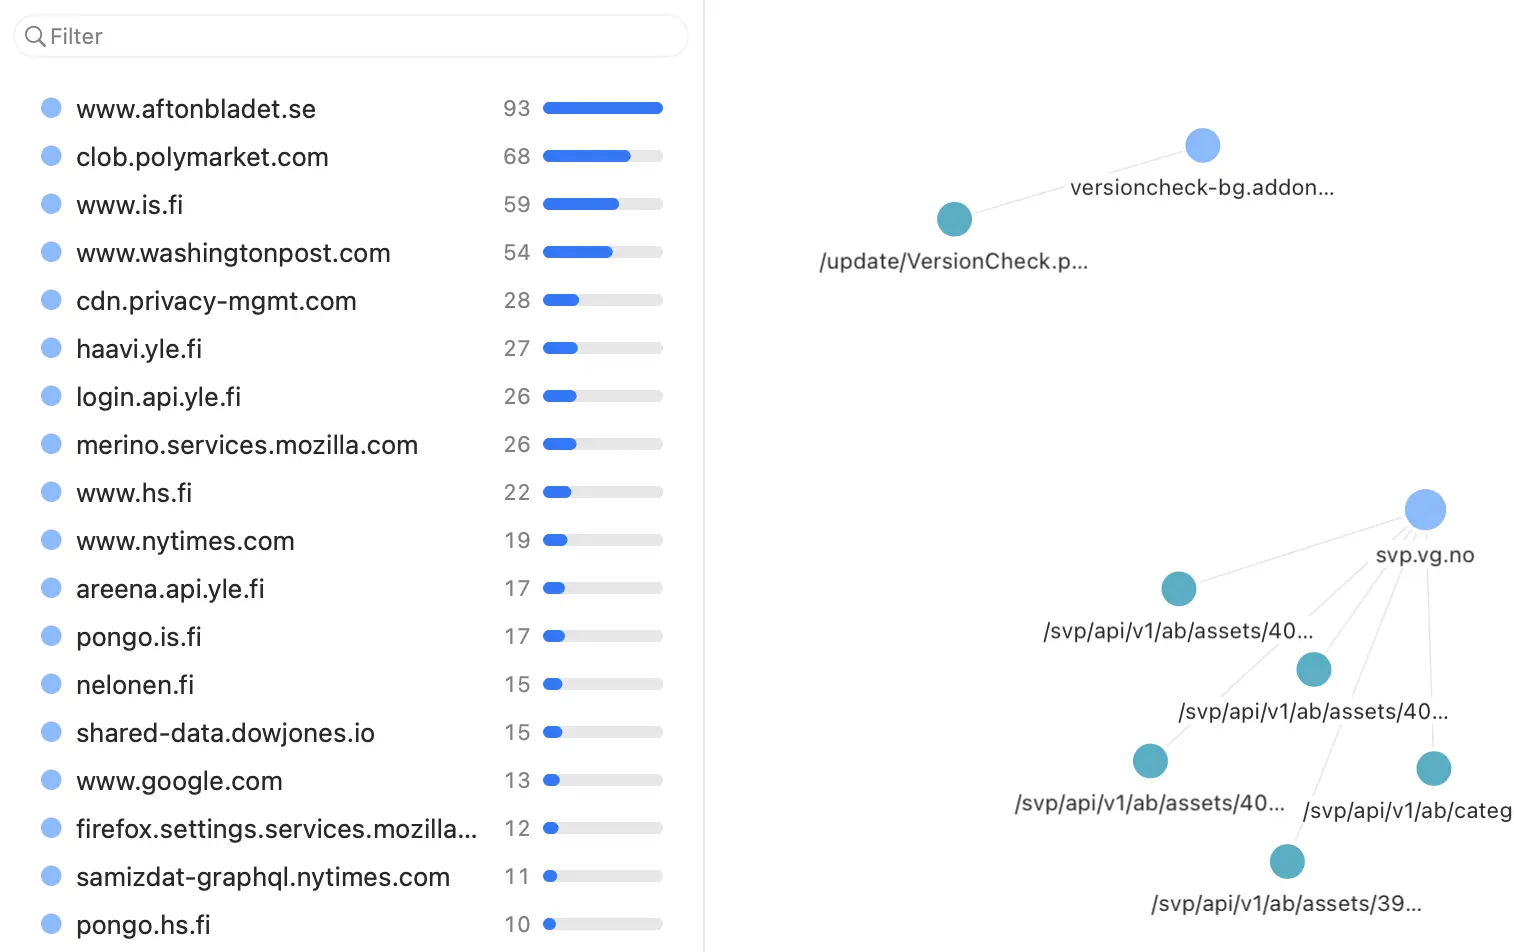Viewport: 1514px width, 952px height.
Task: Click the blue dot beside www.is.fi
Action: (51, 204)
